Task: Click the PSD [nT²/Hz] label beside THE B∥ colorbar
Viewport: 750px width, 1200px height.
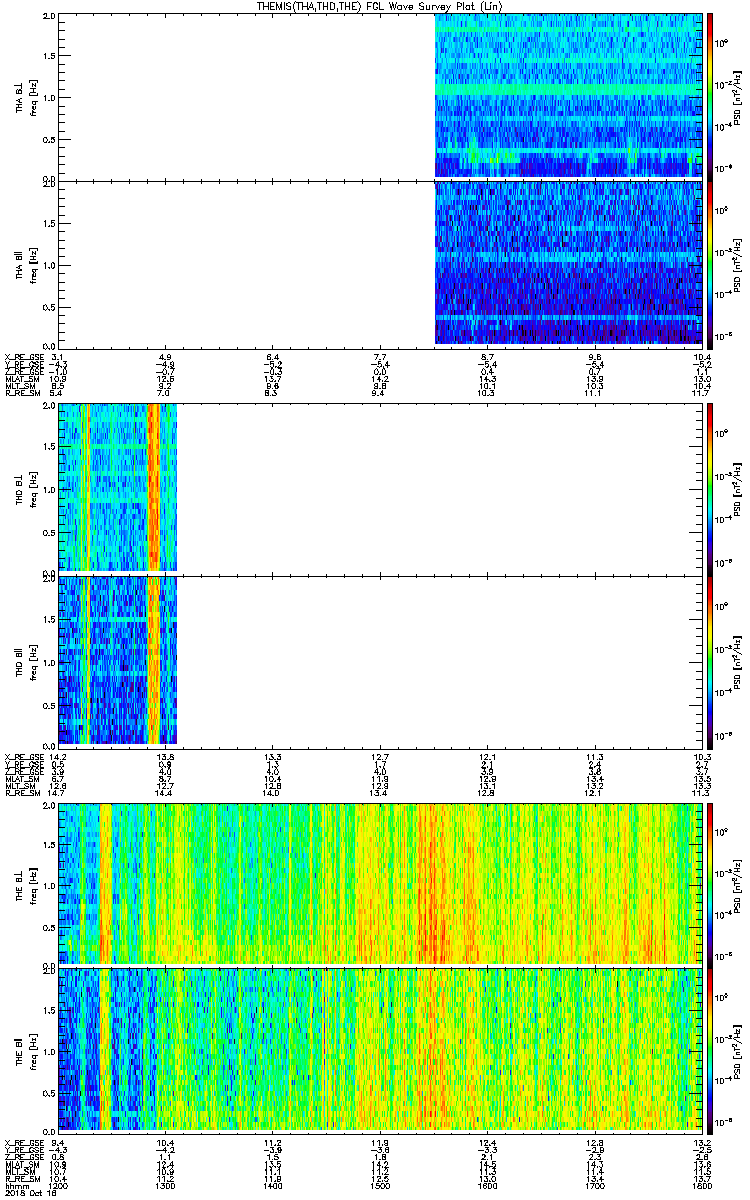Action: tap(737, 1050)
